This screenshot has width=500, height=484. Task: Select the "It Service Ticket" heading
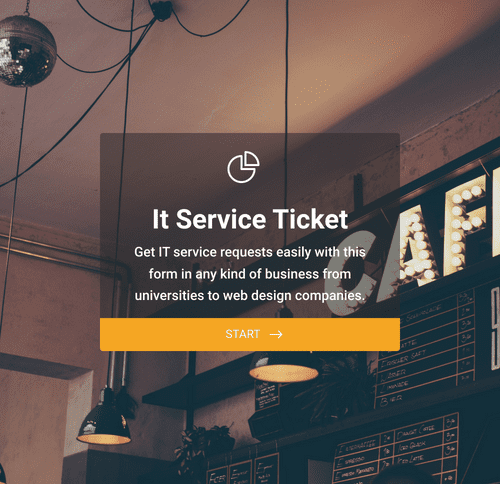[250, 219]
